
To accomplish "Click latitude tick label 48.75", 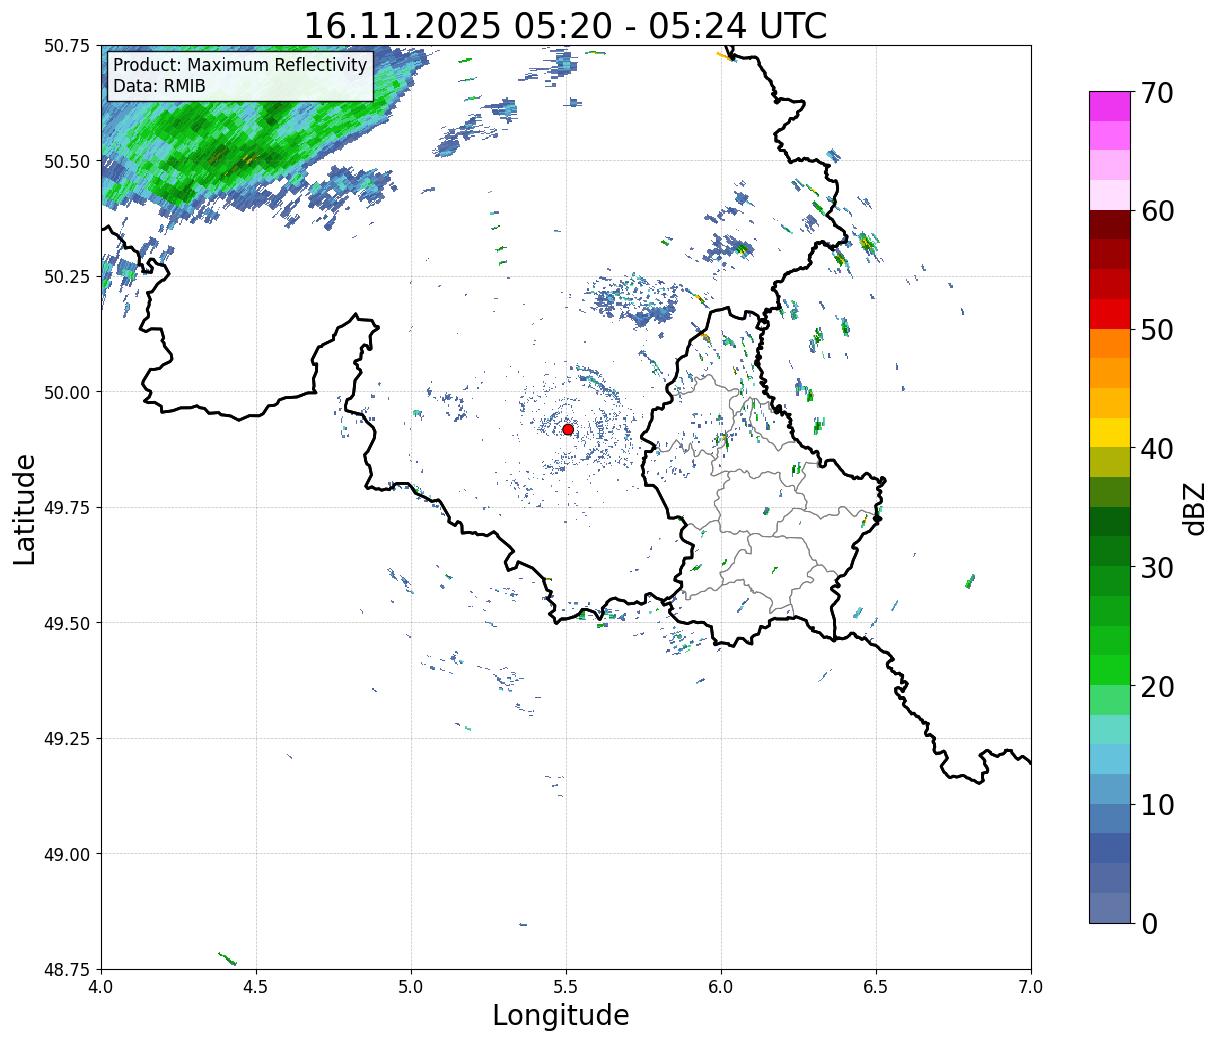I will 67,969.
